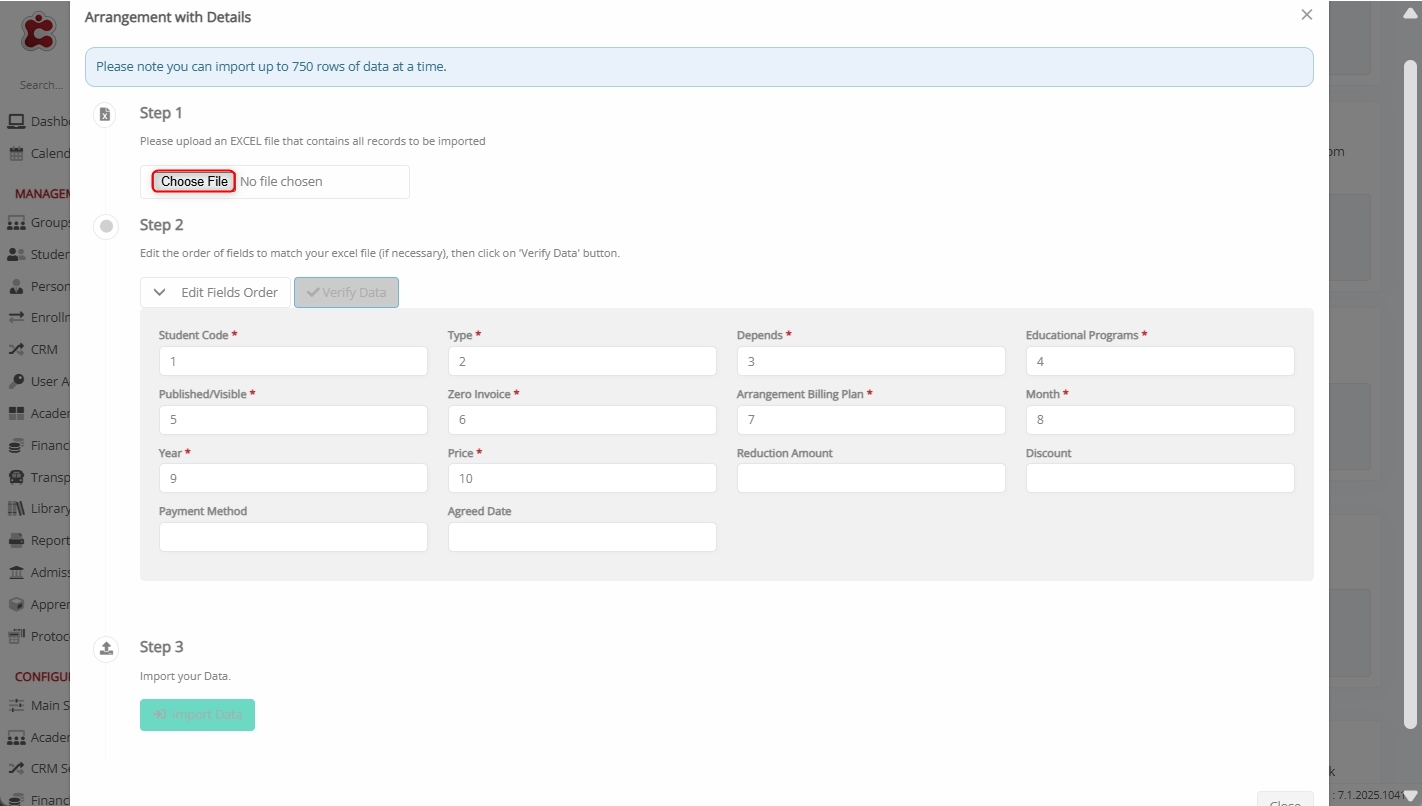This screenshot has width=1422, height=806.
Task: Close the Arrangement with Details dialog using X
Action: [1306, 15]
